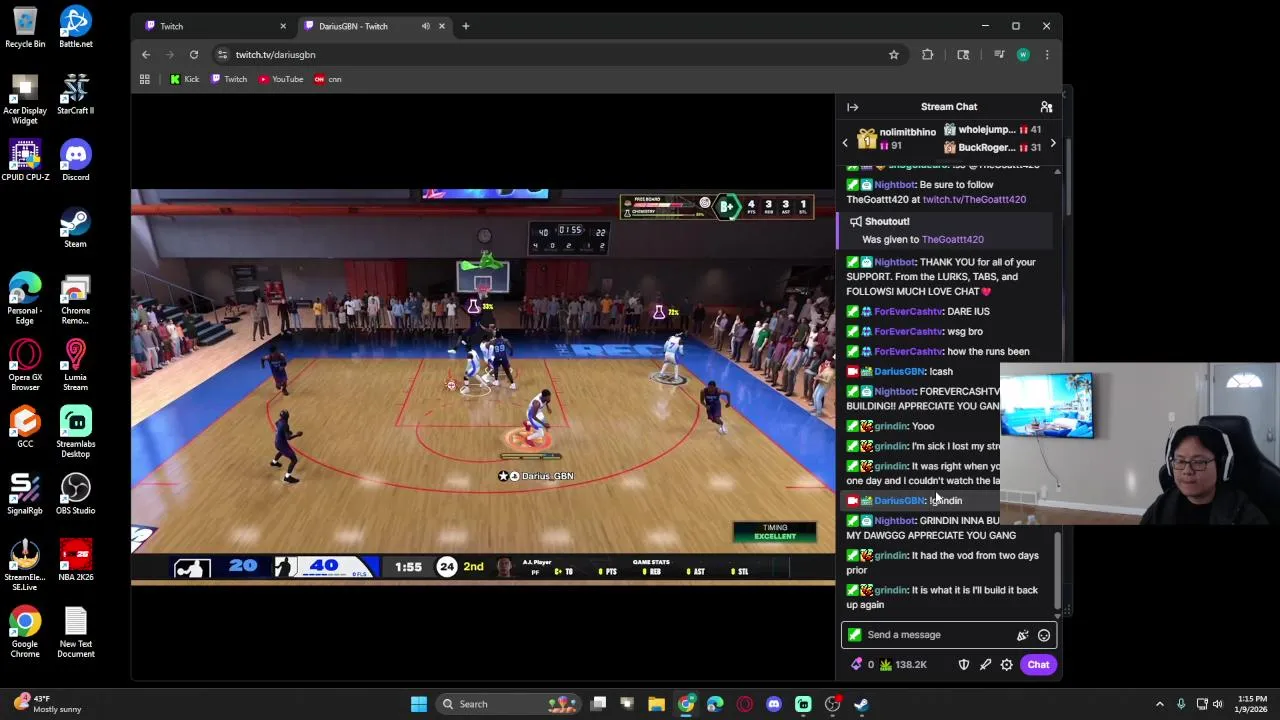Open Windows Start menu

tap(419, 704)
